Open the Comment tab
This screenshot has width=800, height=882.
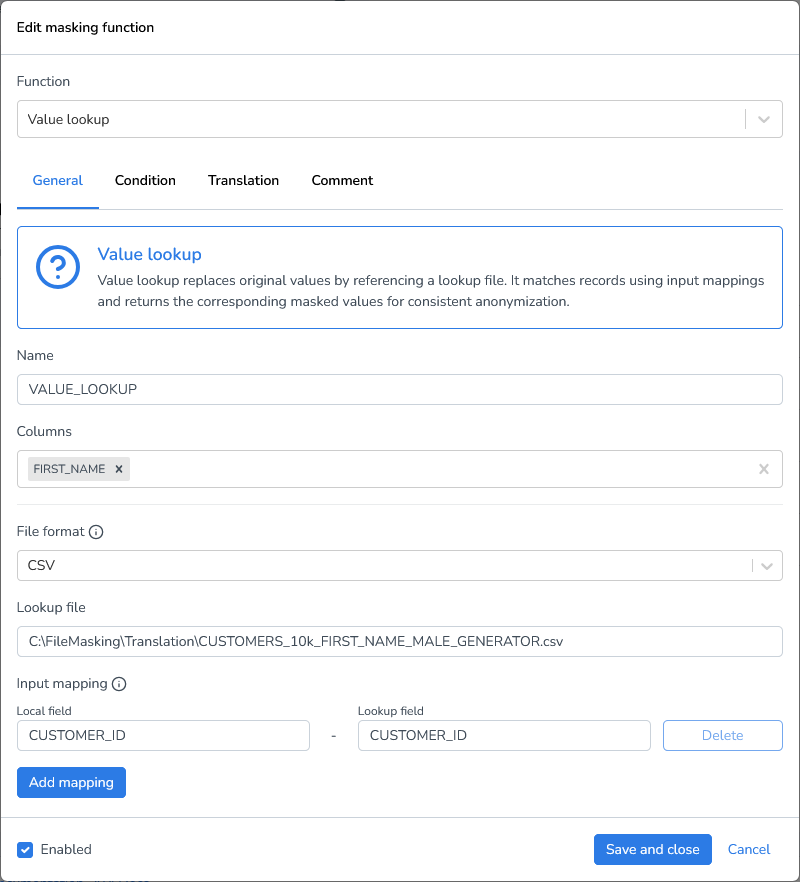coord(342,181)
